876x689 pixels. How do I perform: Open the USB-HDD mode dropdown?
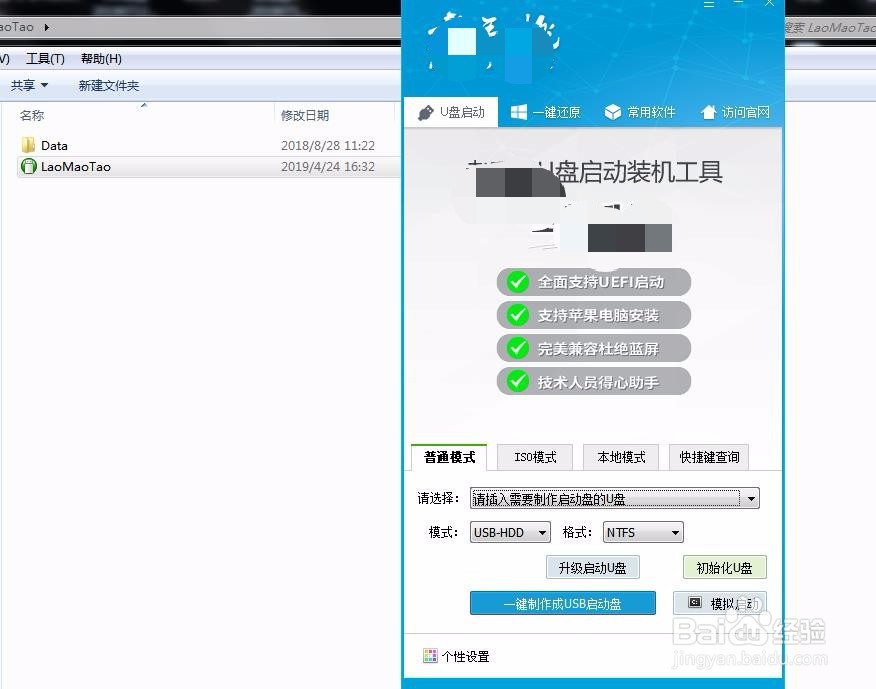(510, 533)
